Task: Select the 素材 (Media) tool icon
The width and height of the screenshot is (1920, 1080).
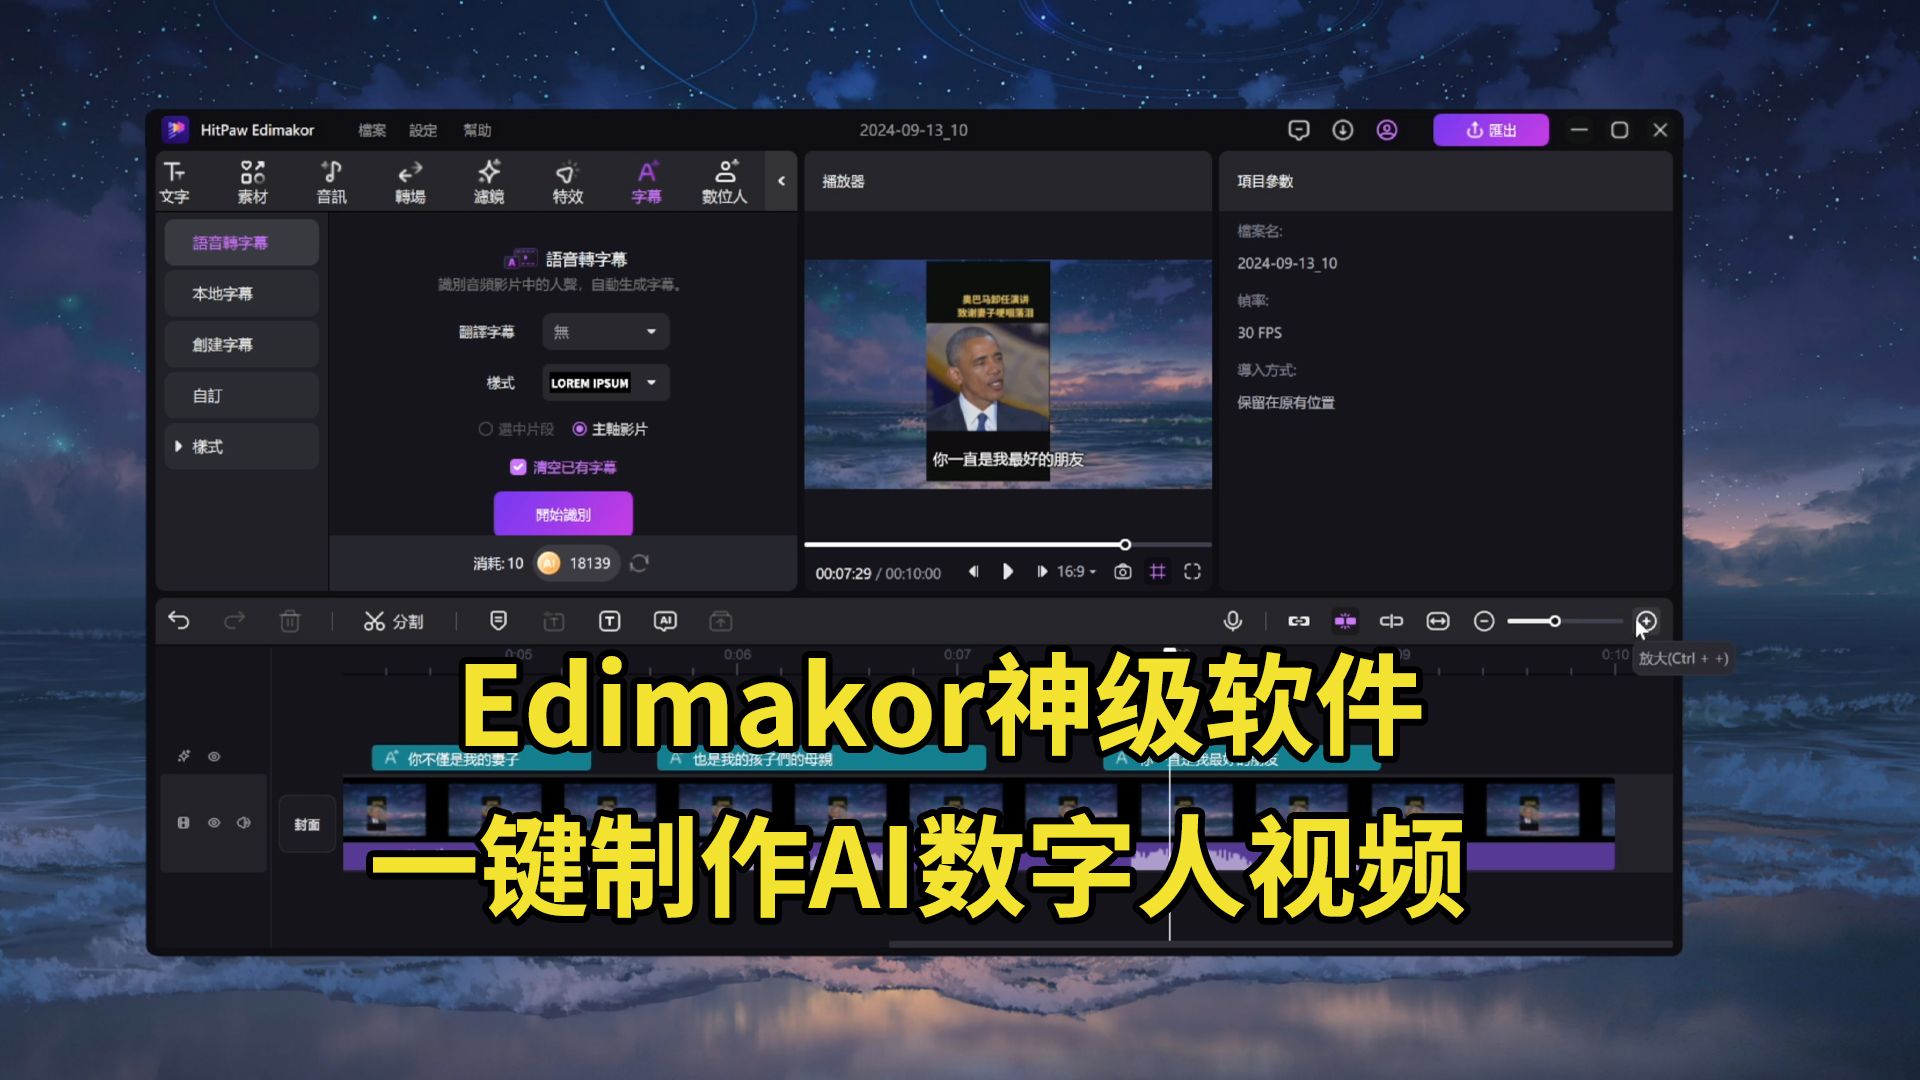Action: (252, 182)
